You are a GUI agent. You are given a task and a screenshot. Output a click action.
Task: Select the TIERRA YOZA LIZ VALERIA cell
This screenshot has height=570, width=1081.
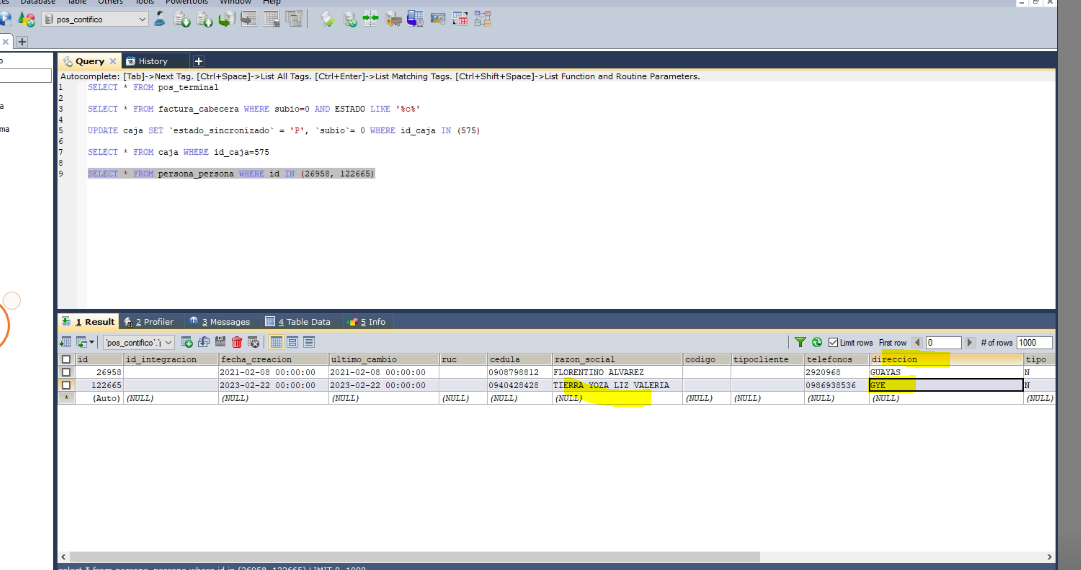coord(617,385)
